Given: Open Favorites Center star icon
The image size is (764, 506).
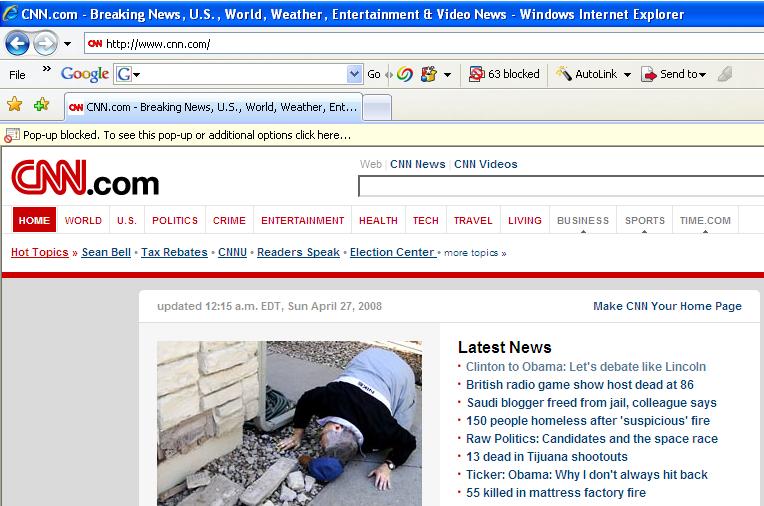Looking at the screenshot, I should coord(14,105).
